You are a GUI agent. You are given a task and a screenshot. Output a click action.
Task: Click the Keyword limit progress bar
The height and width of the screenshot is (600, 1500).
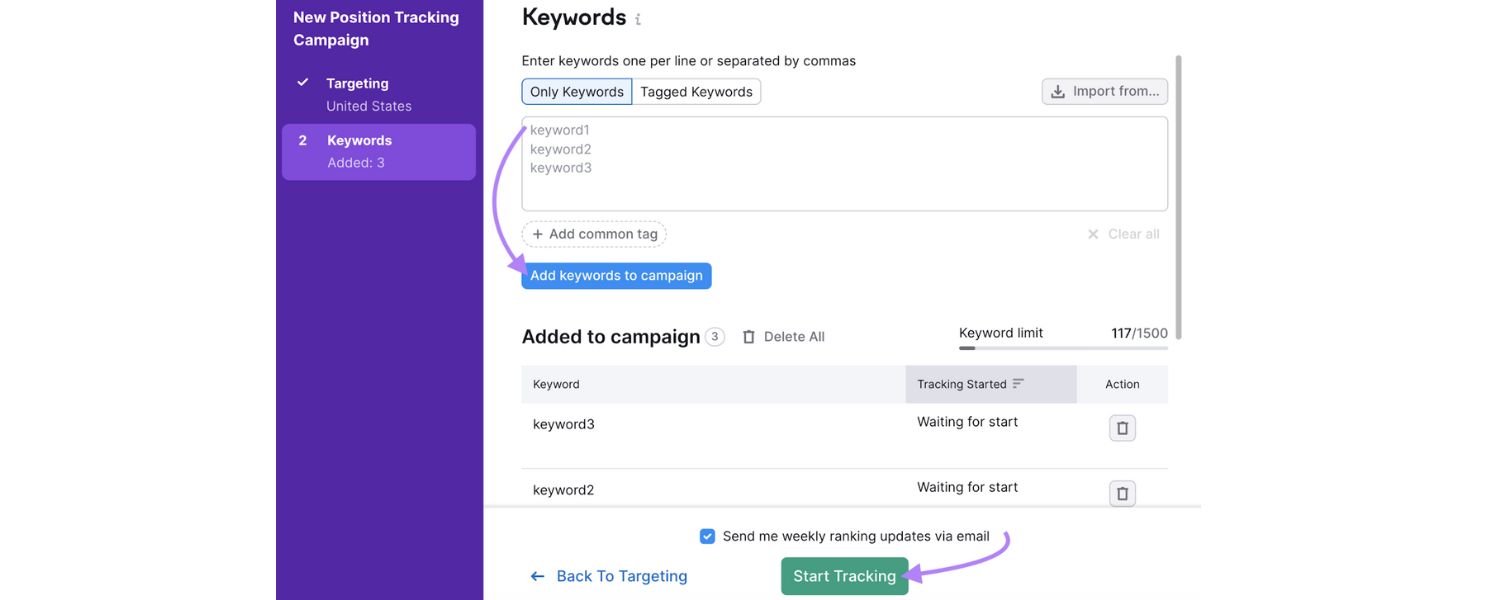1062,347
